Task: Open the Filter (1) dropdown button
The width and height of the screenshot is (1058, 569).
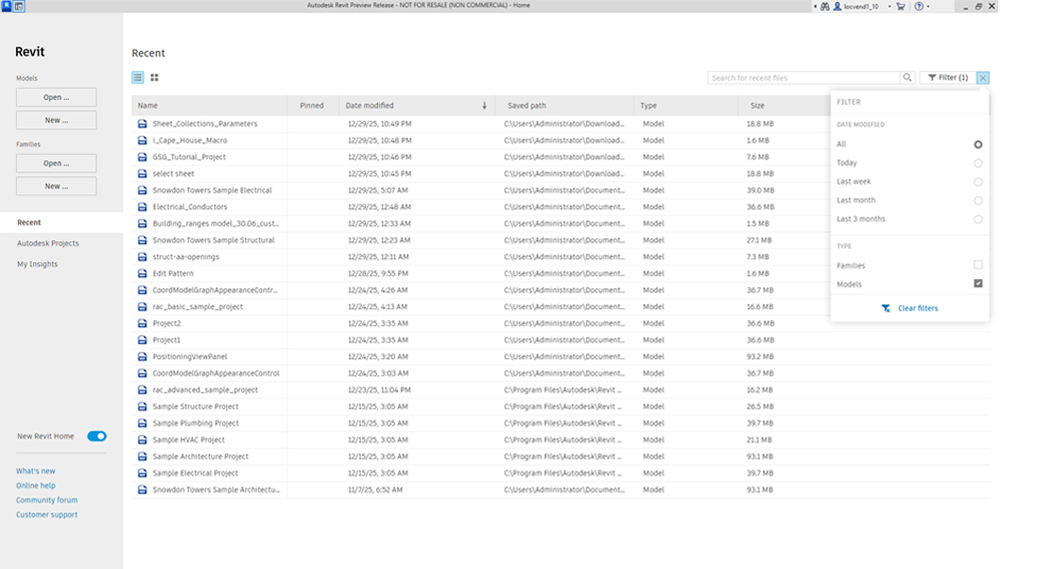Action: click(947, 78)
